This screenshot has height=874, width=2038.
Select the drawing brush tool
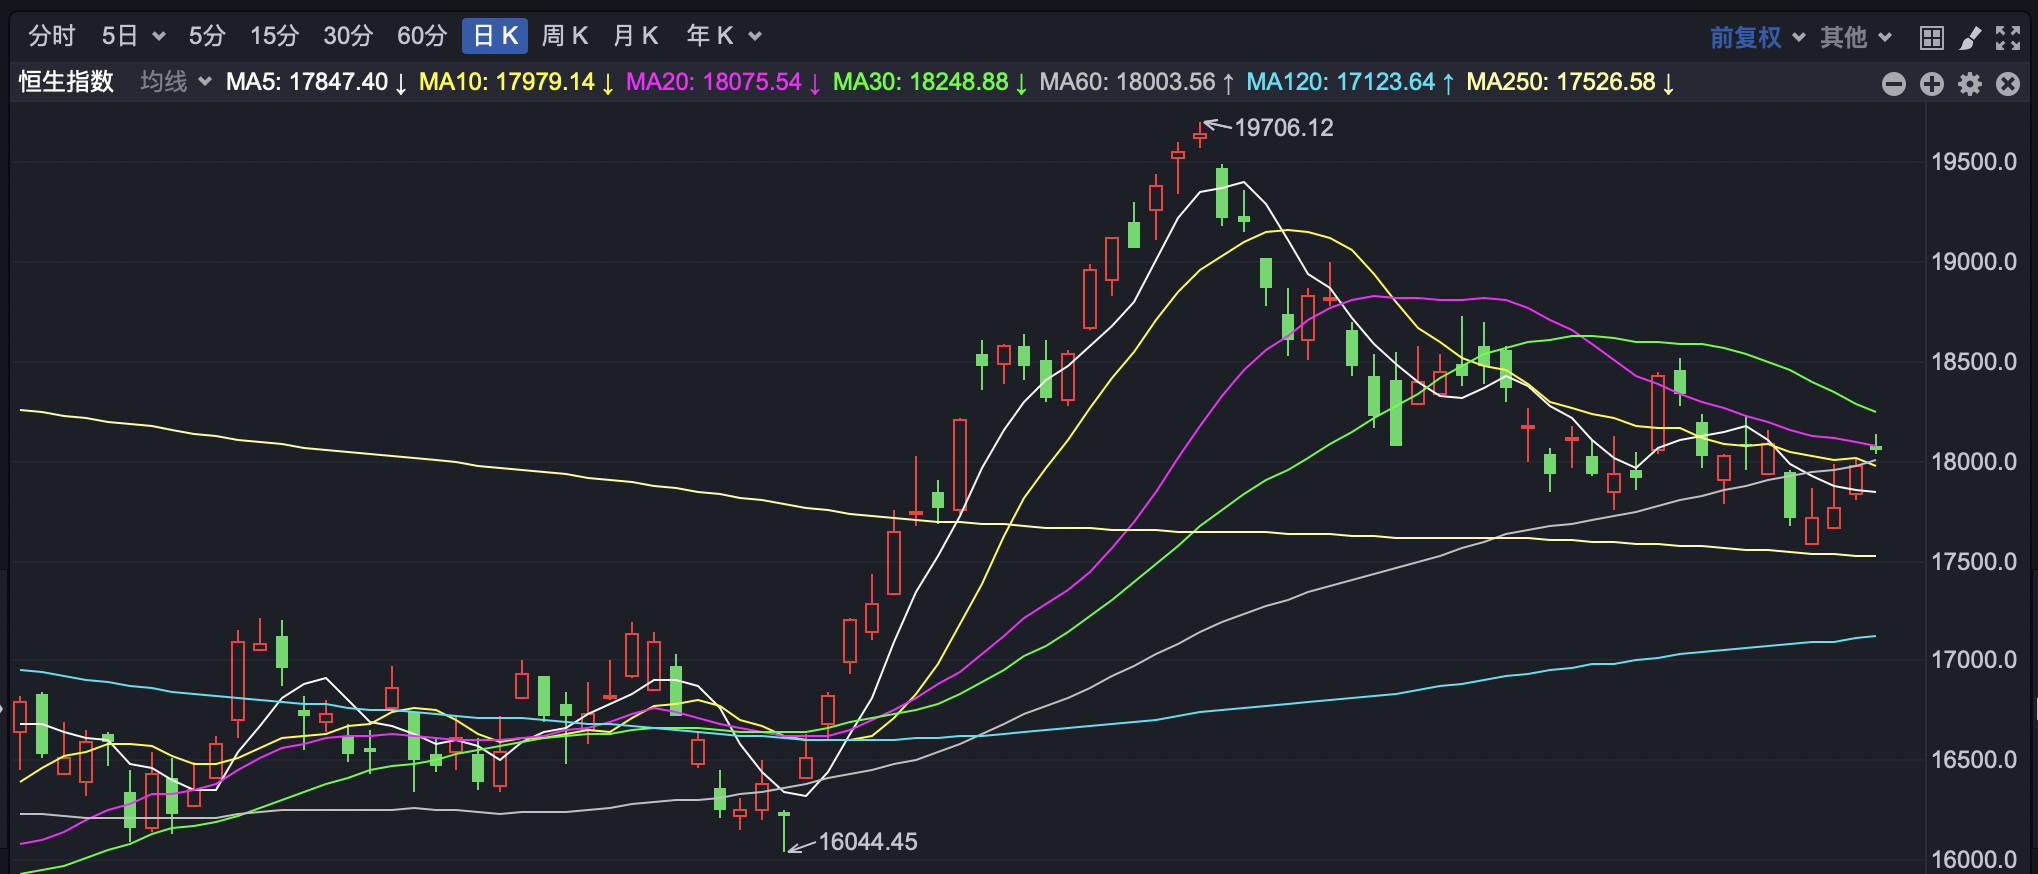[x=1970, y=38]
